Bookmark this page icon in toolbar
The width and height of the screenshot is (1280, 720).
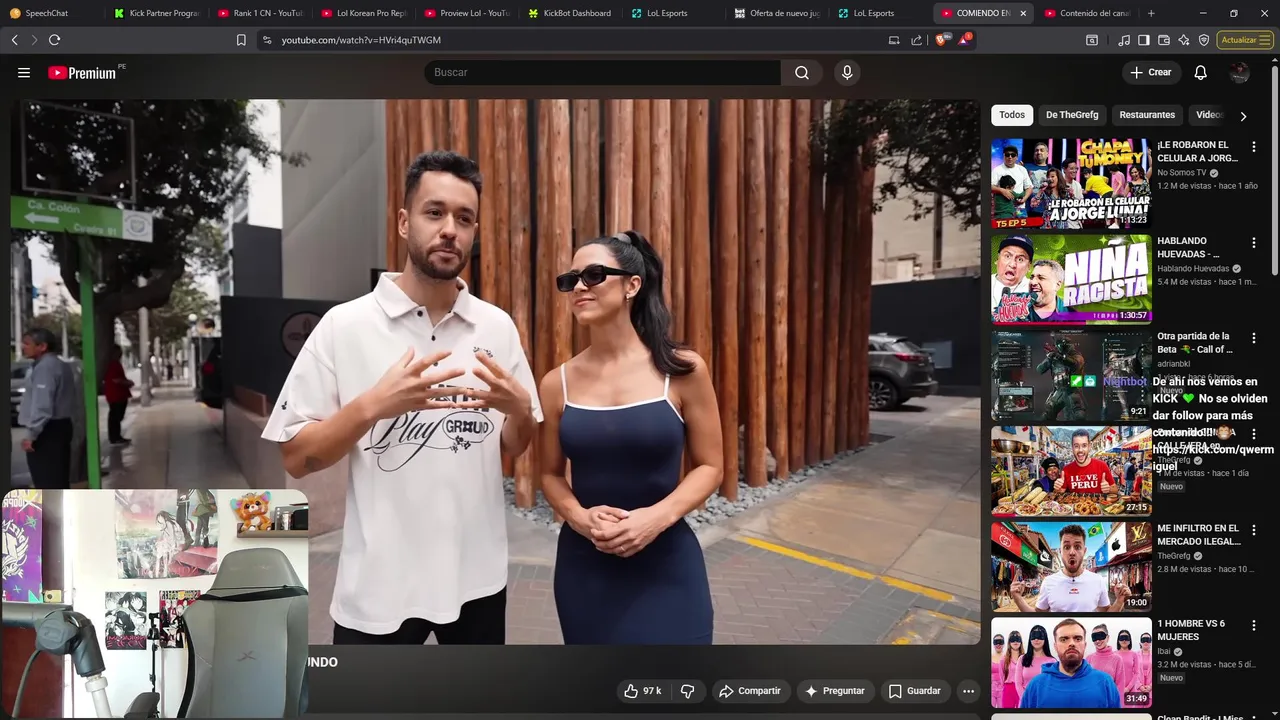click(x=241, y=40)
